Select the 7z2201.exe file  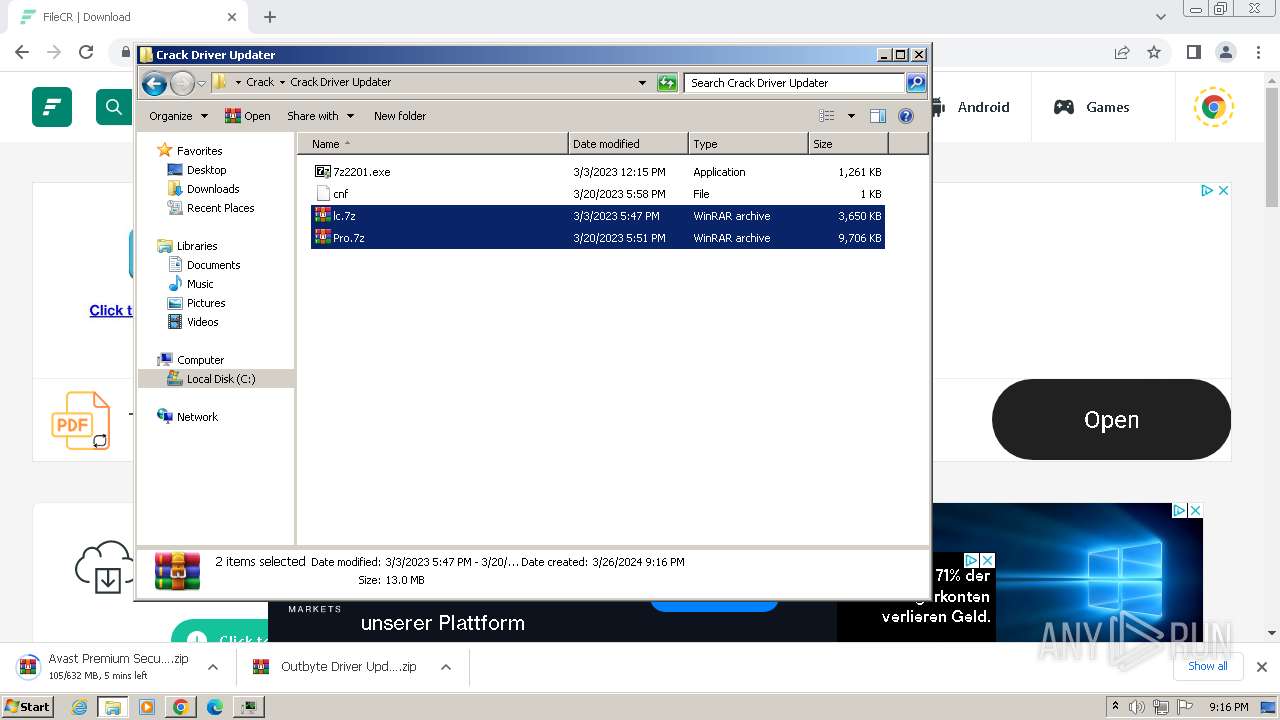[598, 172]
